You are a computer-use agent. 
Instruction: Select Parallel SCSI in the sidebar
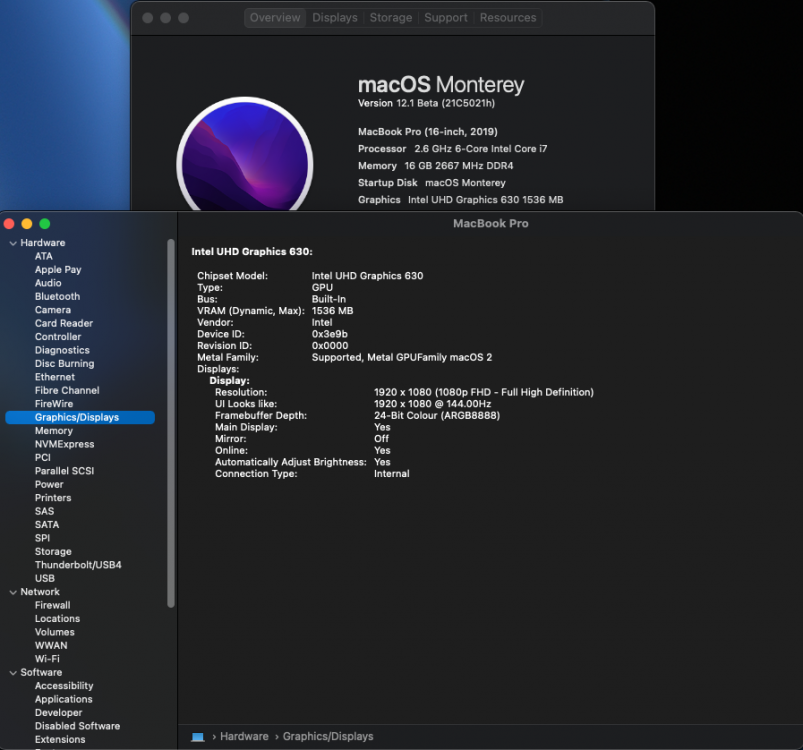pyautogui.click(x=65, y=471)
